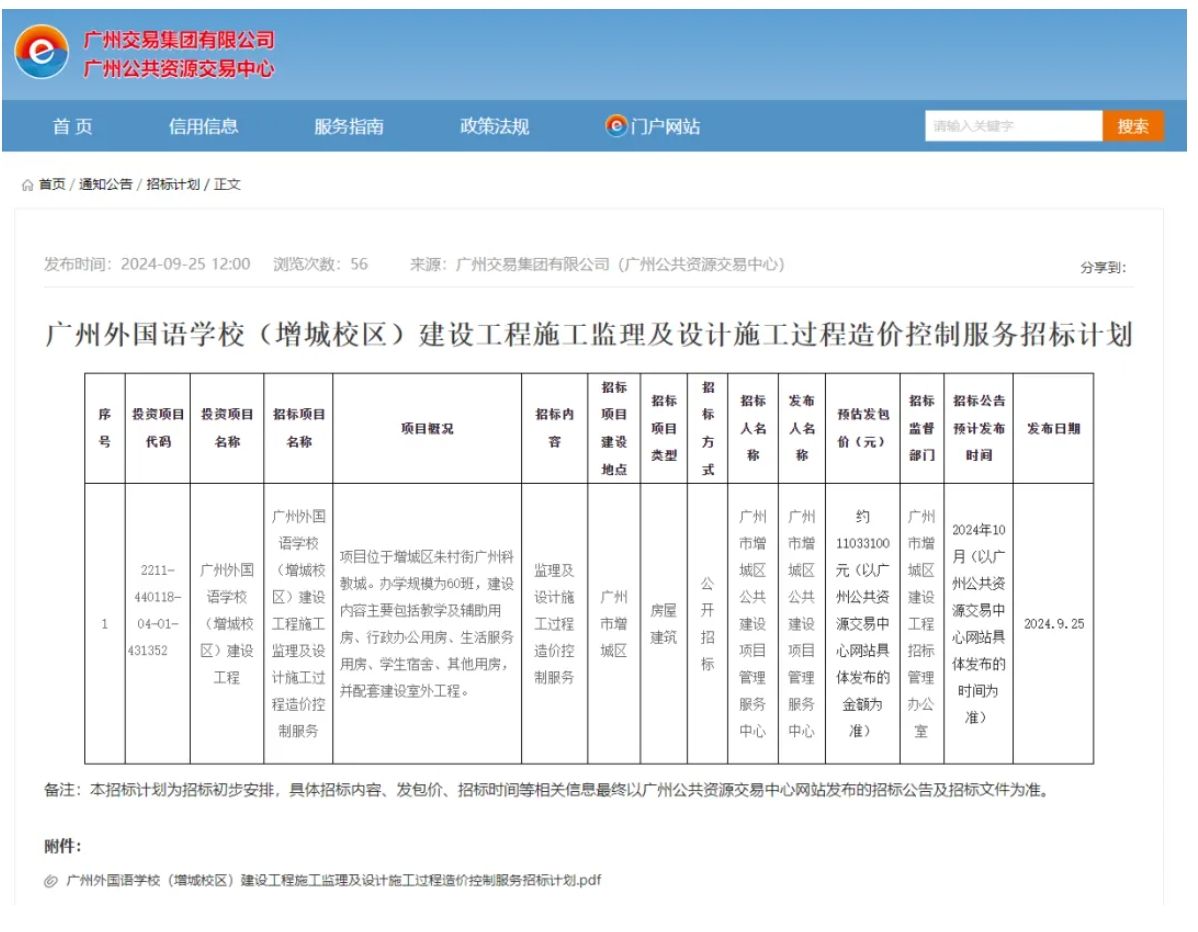
Task: Click the 分享到 share label
Action: pos(1103,267)
